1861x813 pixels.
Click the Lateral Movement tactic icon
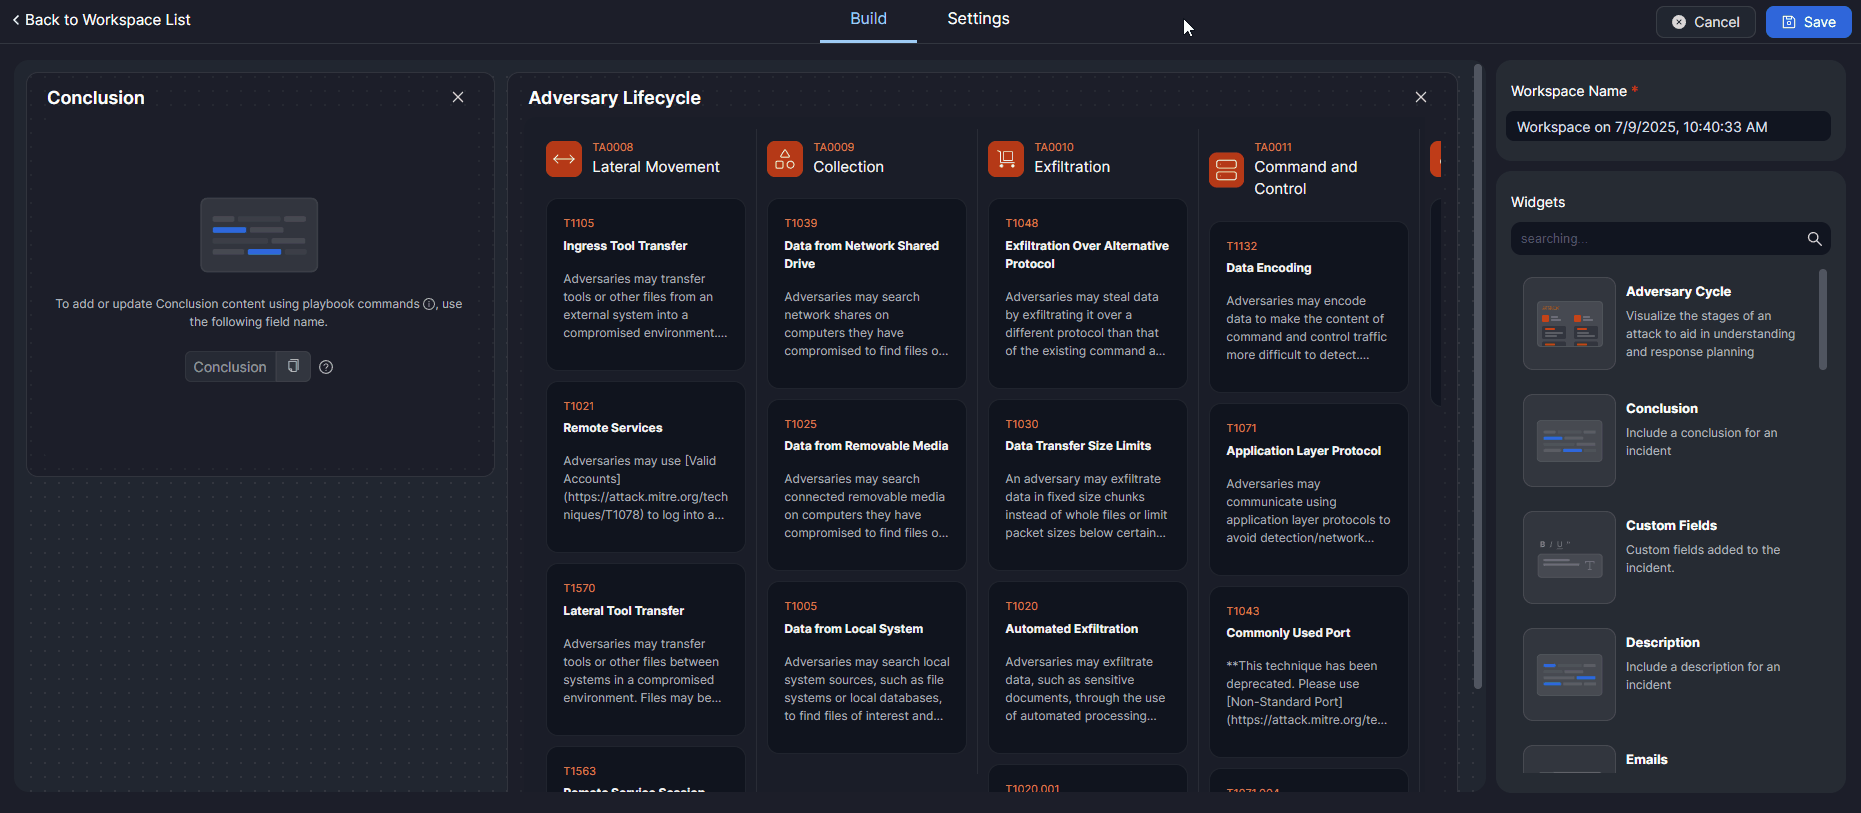[x=563, y=159]
